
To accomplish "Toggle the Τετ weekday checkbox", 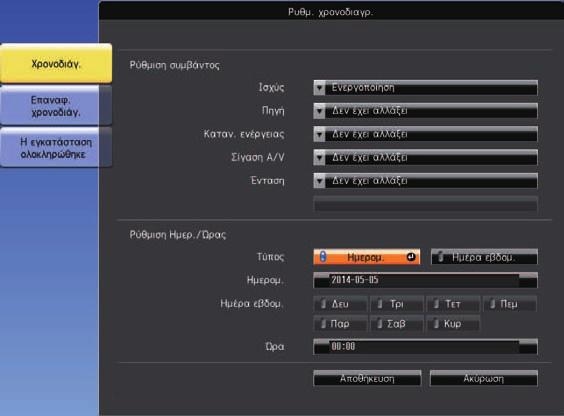I will [453, 304].
